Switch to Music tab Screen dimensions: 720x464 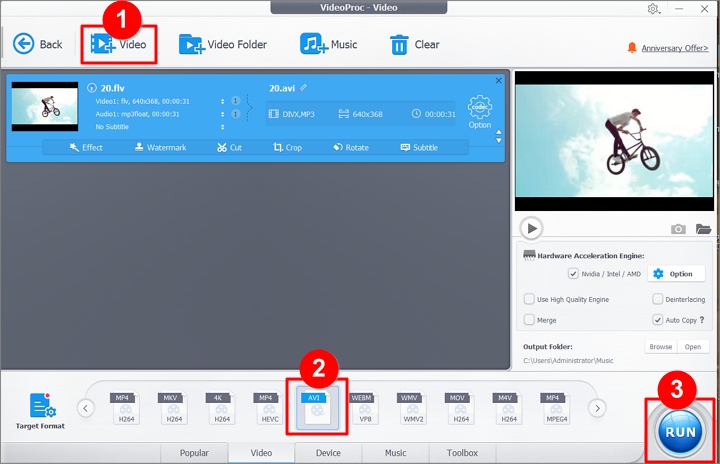coord(395,453)
